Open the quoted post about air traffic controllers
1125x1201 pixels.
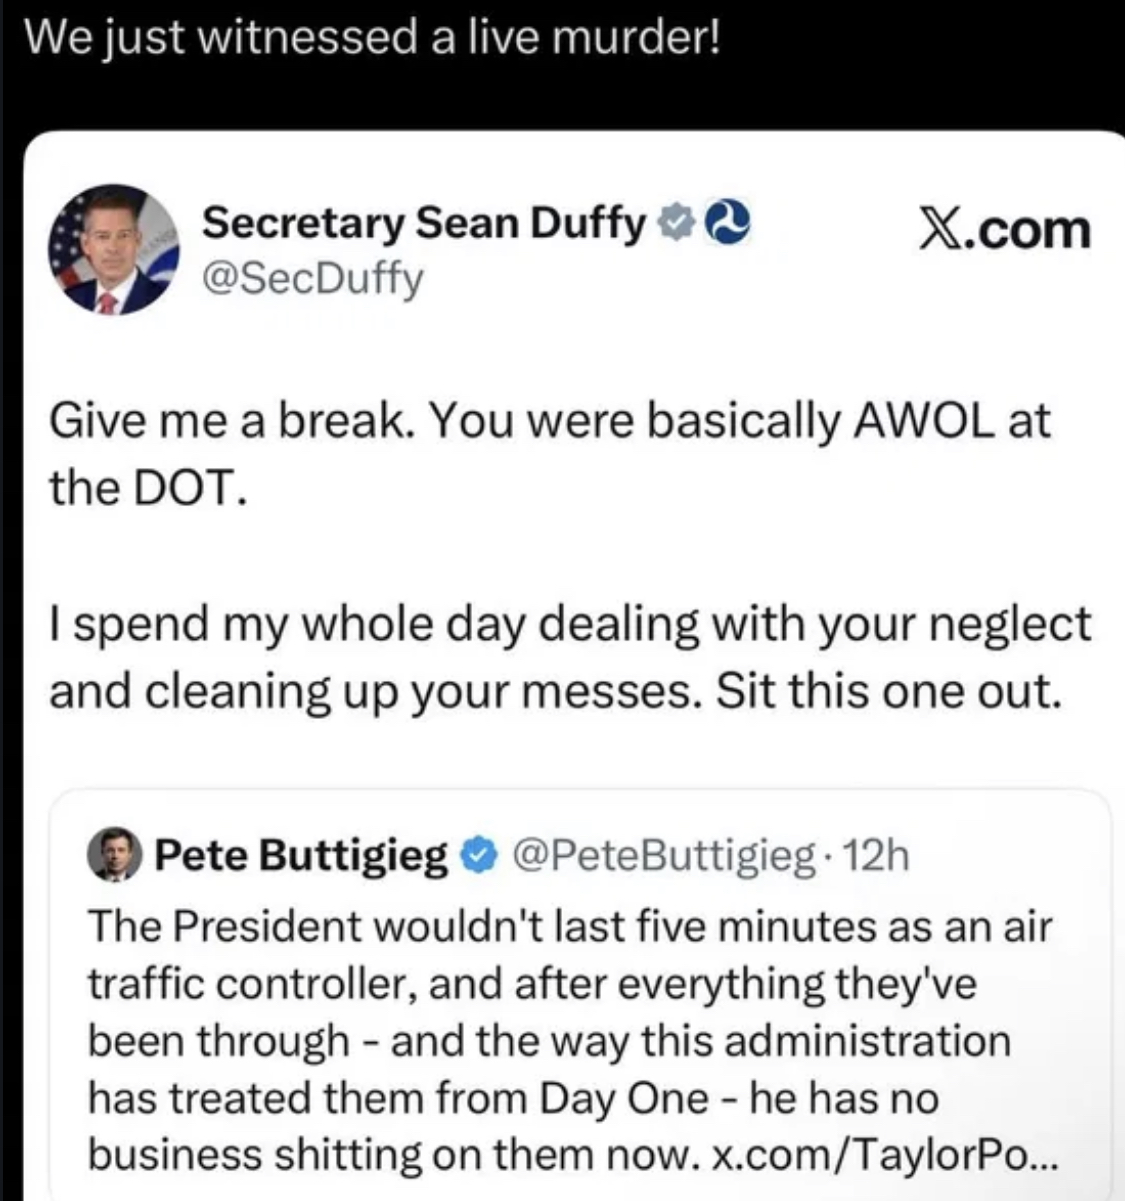[569, 1040]
